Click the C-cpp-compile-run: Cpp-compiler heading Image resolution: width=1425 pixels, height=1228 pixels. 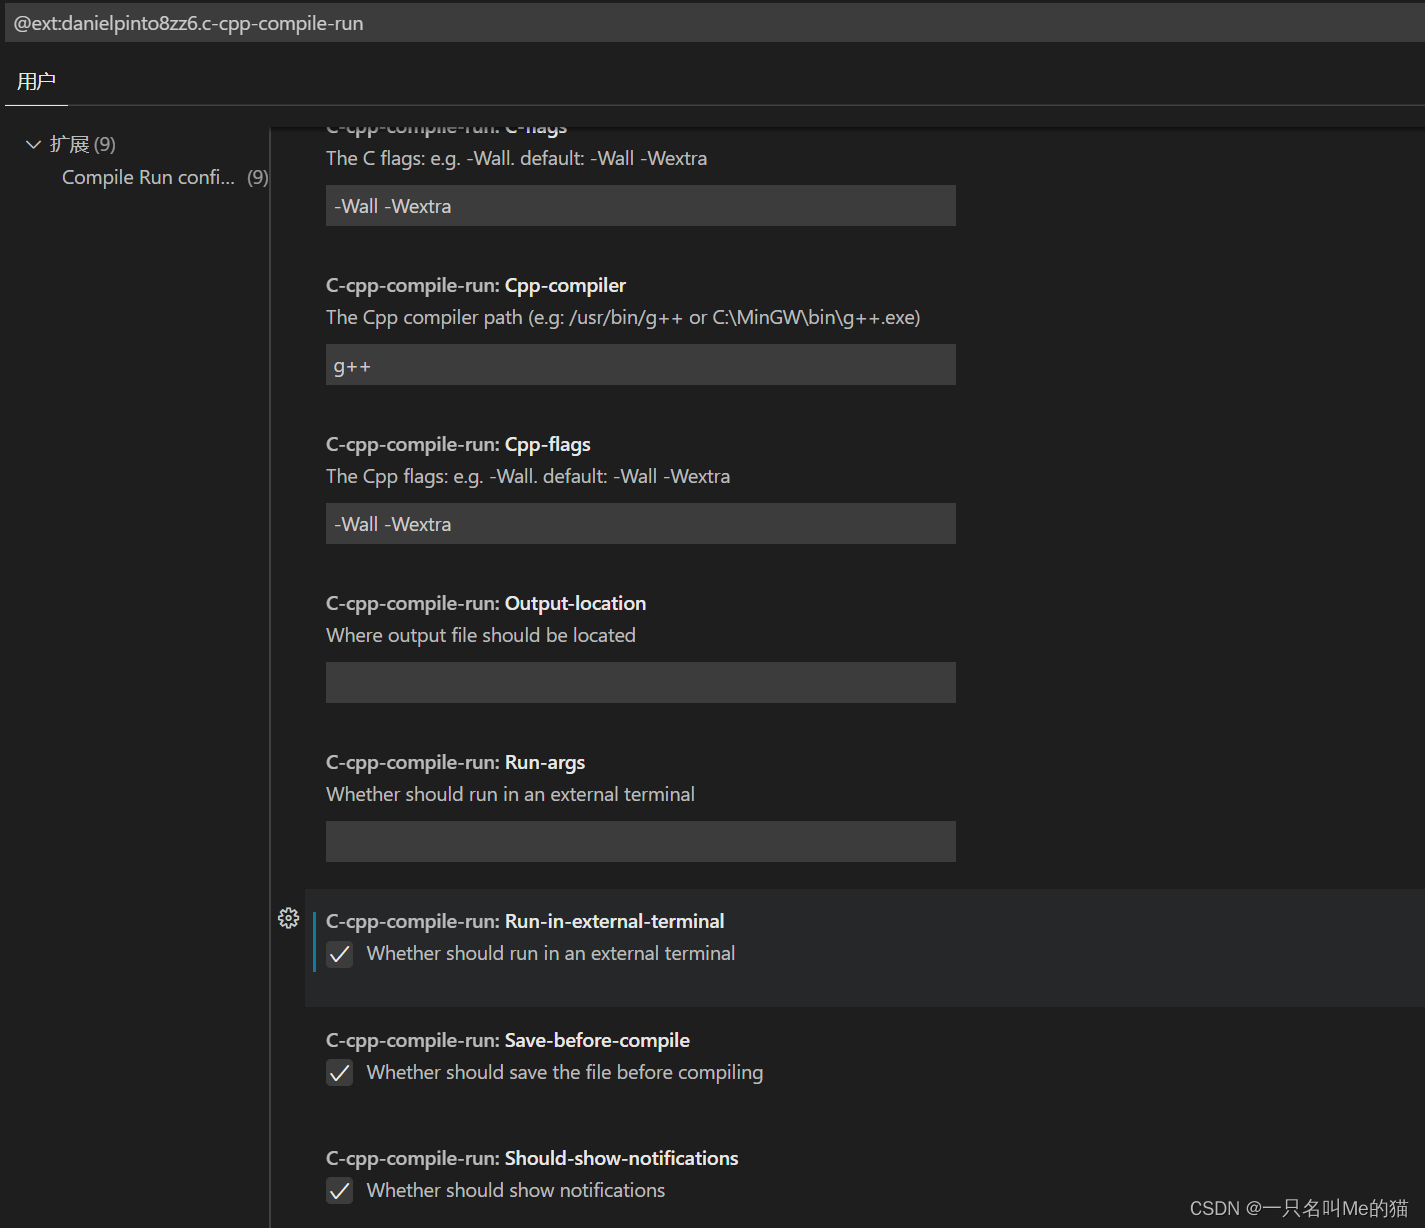click(475, 285)
